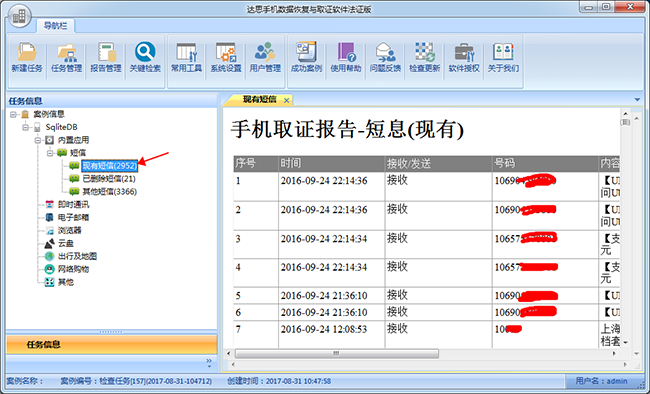Screen dimensions: 650x394
Task: Click the 号码 column header
Action: coord(545,163)
